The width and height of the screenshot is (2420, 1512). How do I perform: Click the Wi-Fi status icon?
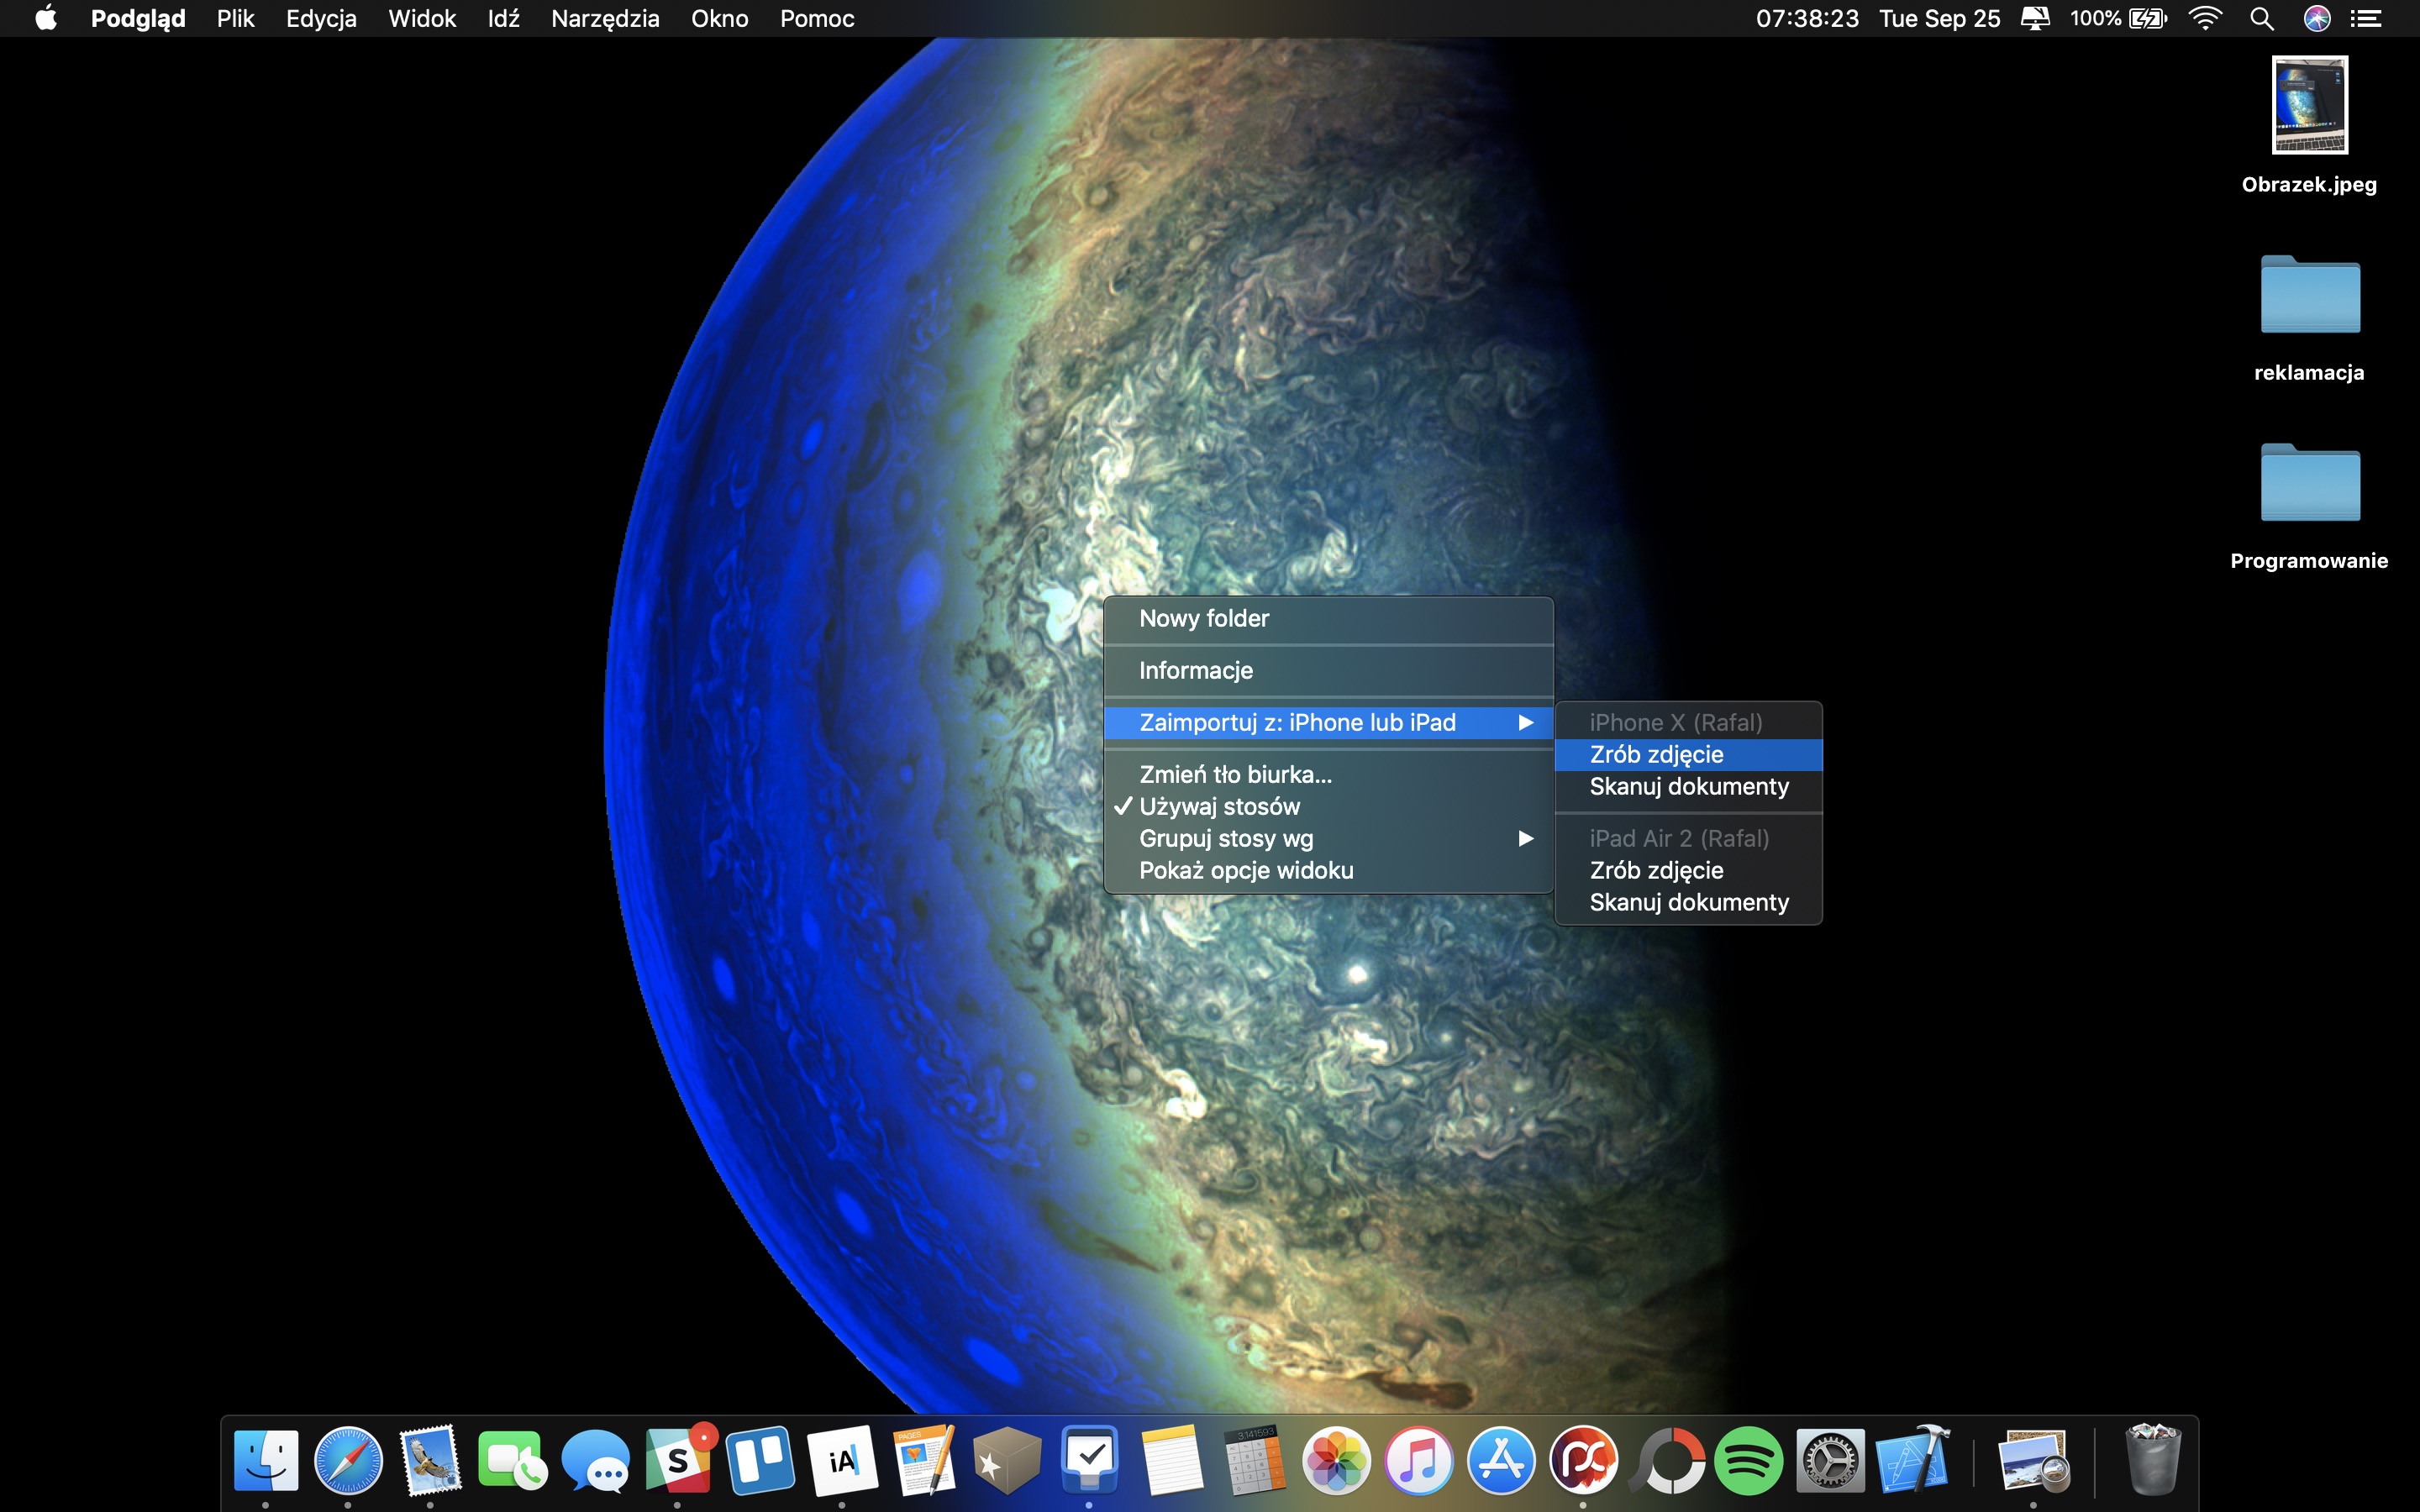click(x=2205, y=18)
